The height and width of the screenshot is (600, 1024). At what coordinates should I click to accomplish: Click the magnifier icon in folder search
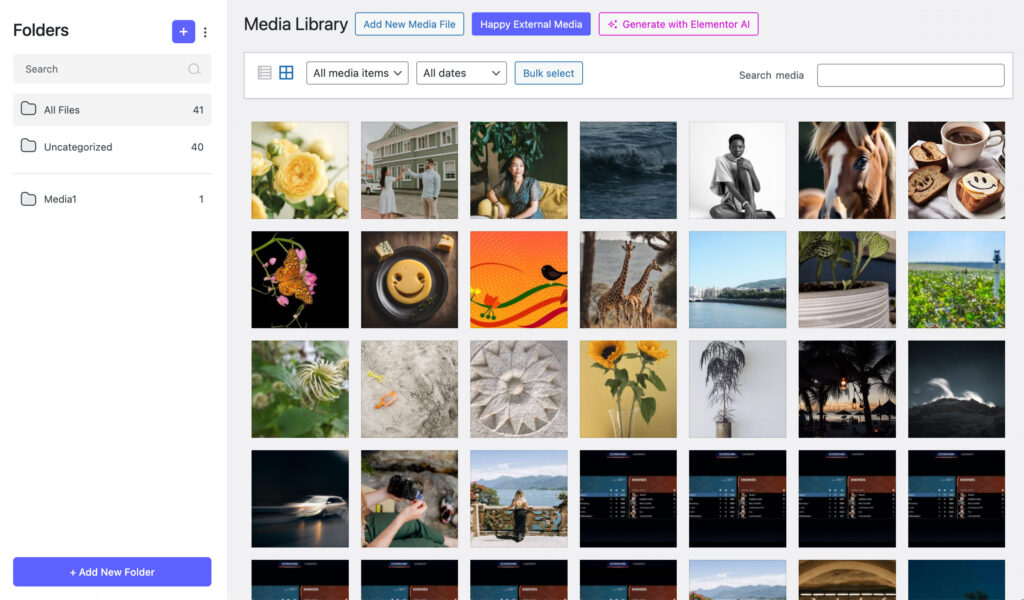[194, 69]
